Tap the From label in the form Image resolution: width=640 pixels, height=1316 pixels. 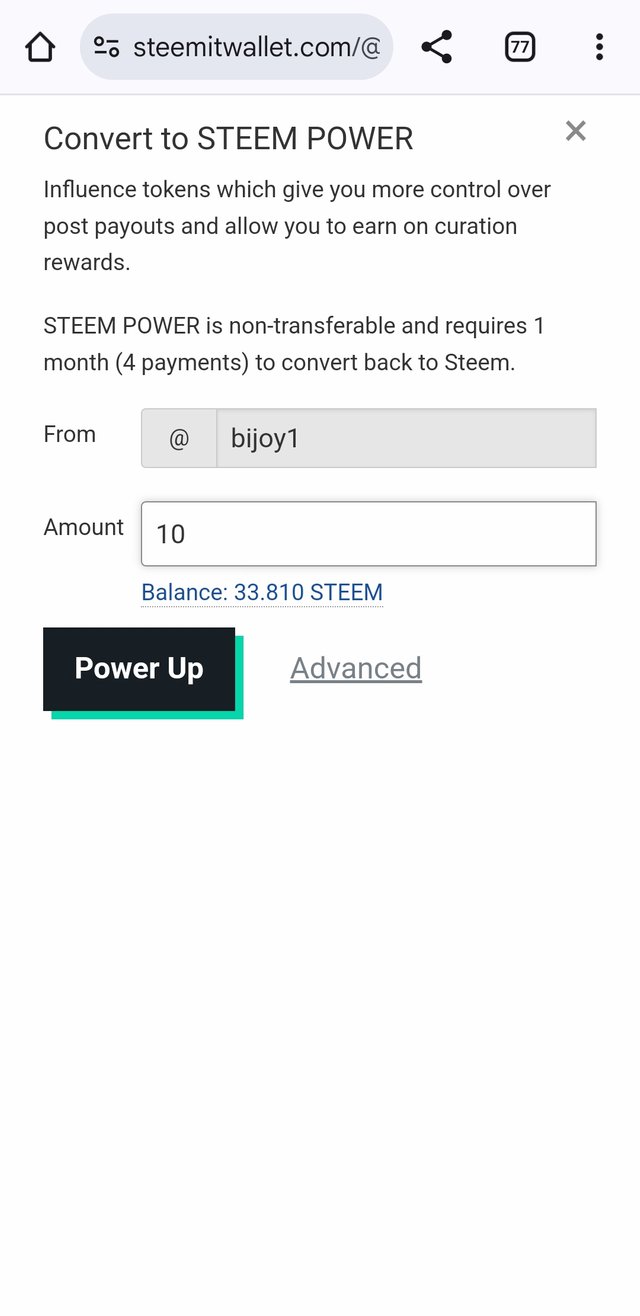[69, 434]
